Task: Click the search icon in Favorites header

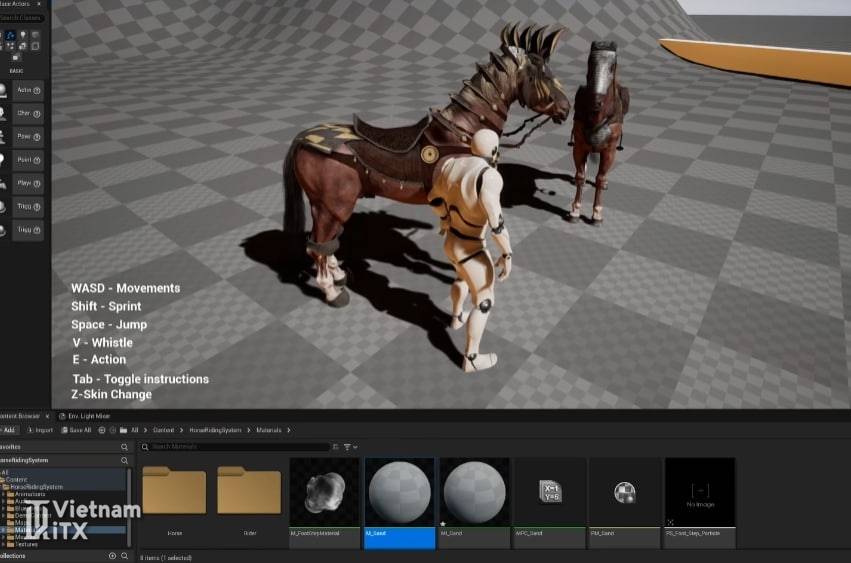Action: pos(125,447)
